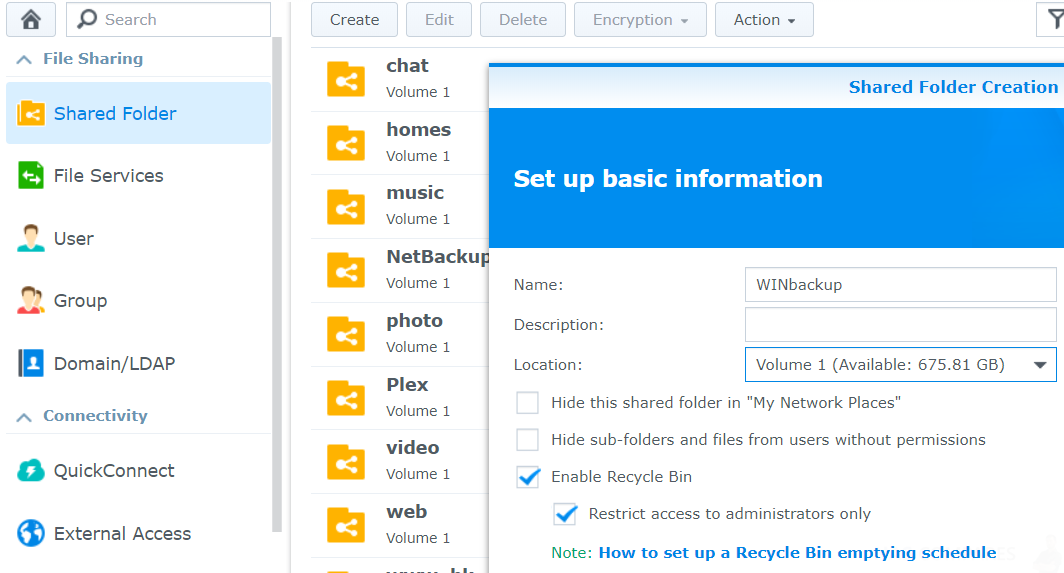Check Hide sub-folders and files from users
1064x573 pixels.
pyautogui.click(x=527, y=440)
